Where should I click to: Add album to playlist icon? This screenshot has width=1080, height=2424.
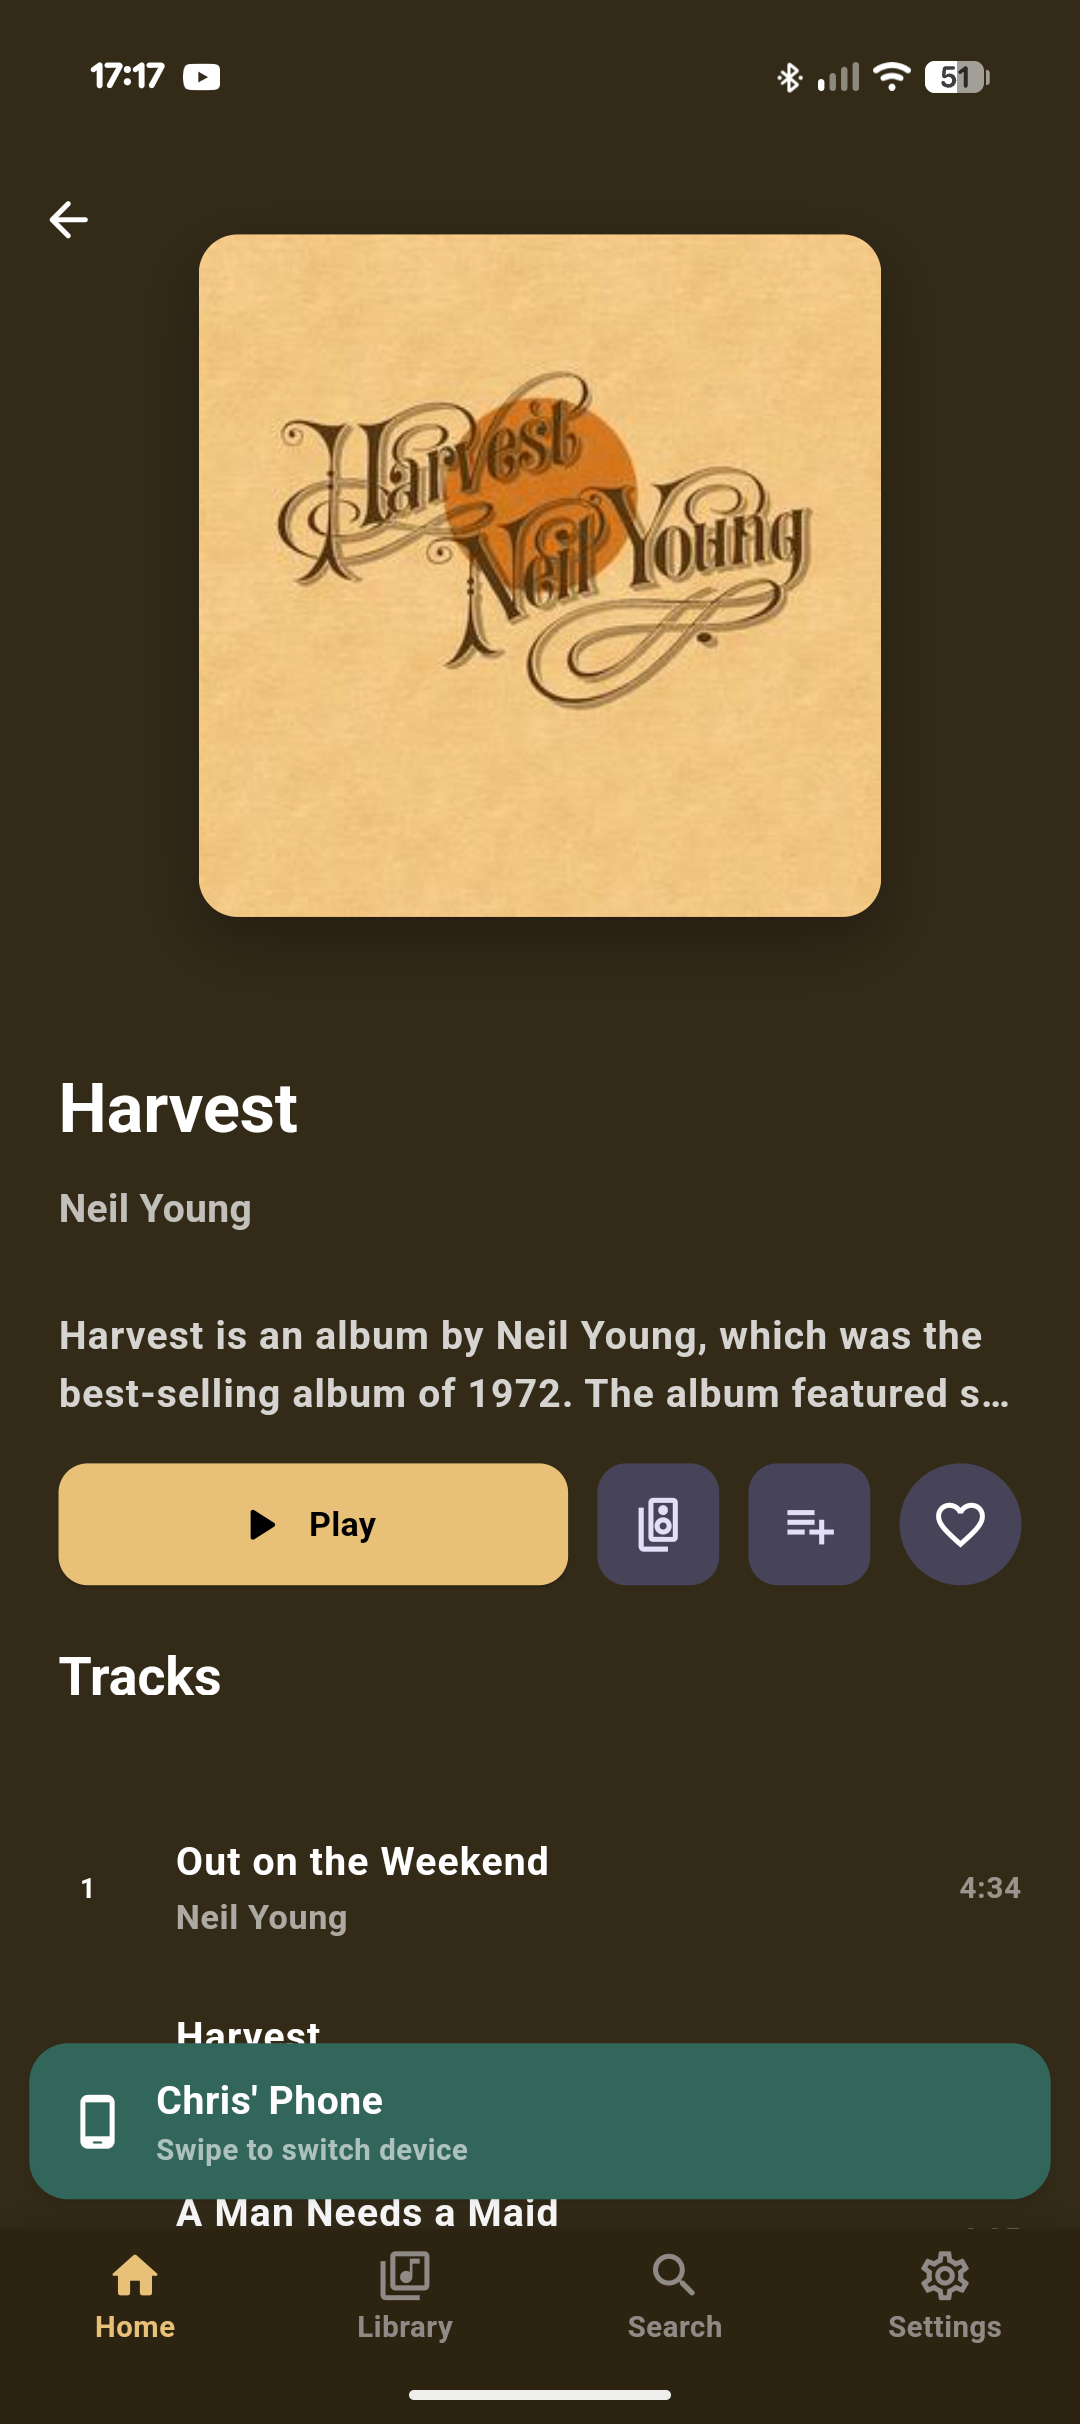tap(809, 1524)
